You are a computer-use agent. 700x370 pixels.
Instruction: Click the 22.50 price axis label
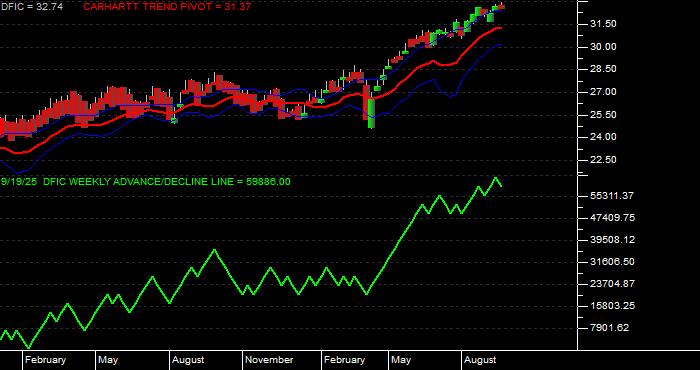click(x=603, y=160)
